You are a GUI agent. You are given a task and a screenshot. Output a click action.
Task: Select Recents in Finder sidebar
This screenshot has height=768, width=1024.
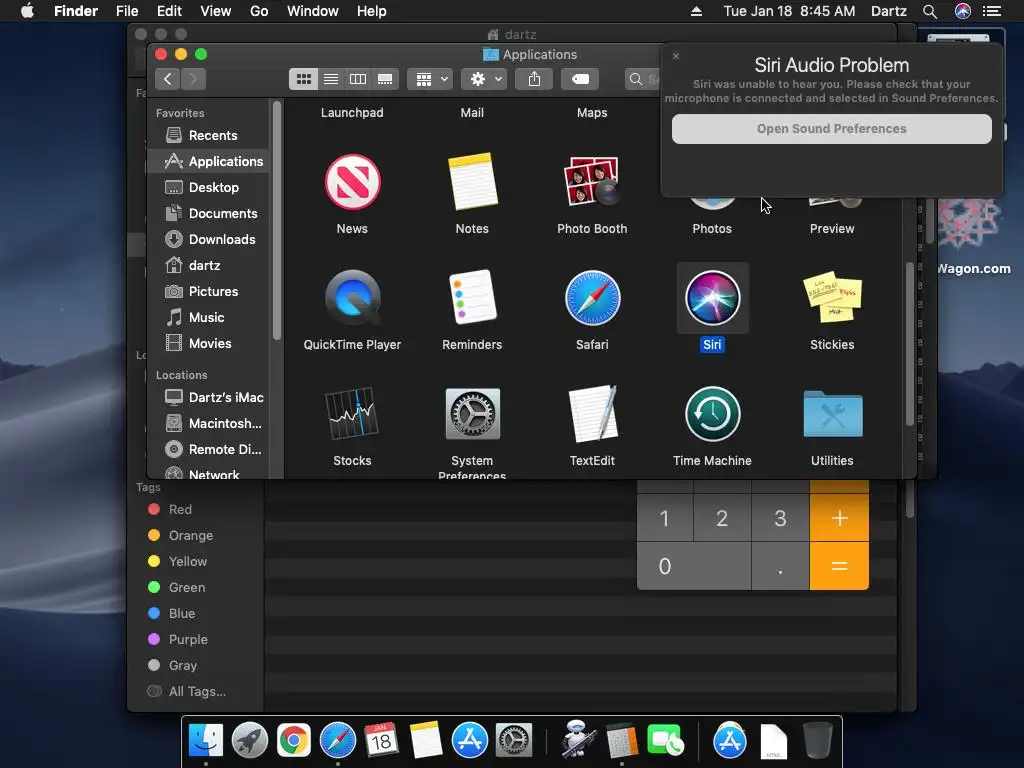(x=208, y=135)
